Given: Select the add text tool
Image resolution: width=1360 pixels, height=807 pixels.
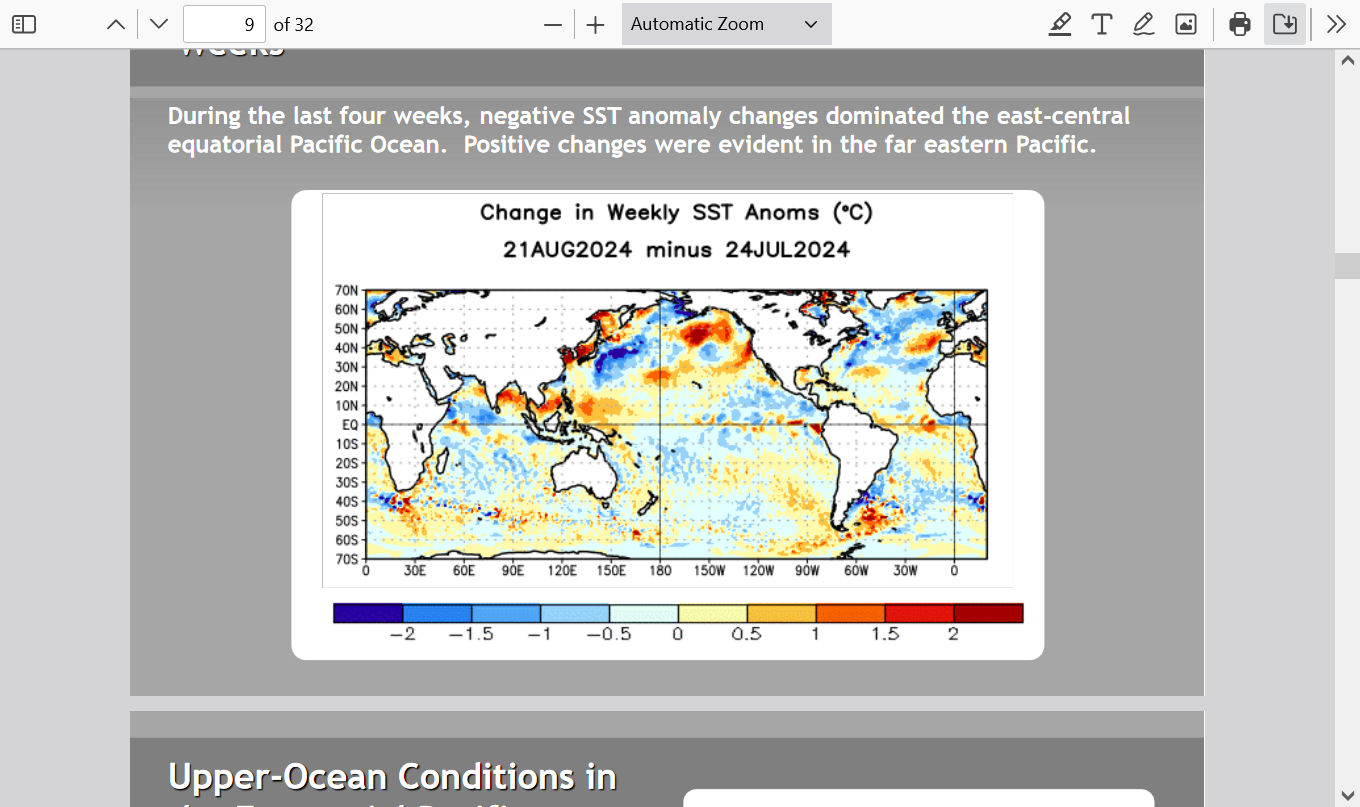Looking at the screenshot, I should click(1102, 24).
